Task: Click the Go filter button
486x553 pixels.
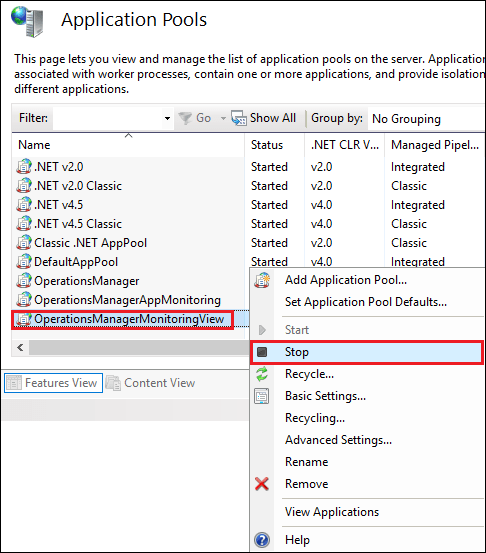Action: 195,118
